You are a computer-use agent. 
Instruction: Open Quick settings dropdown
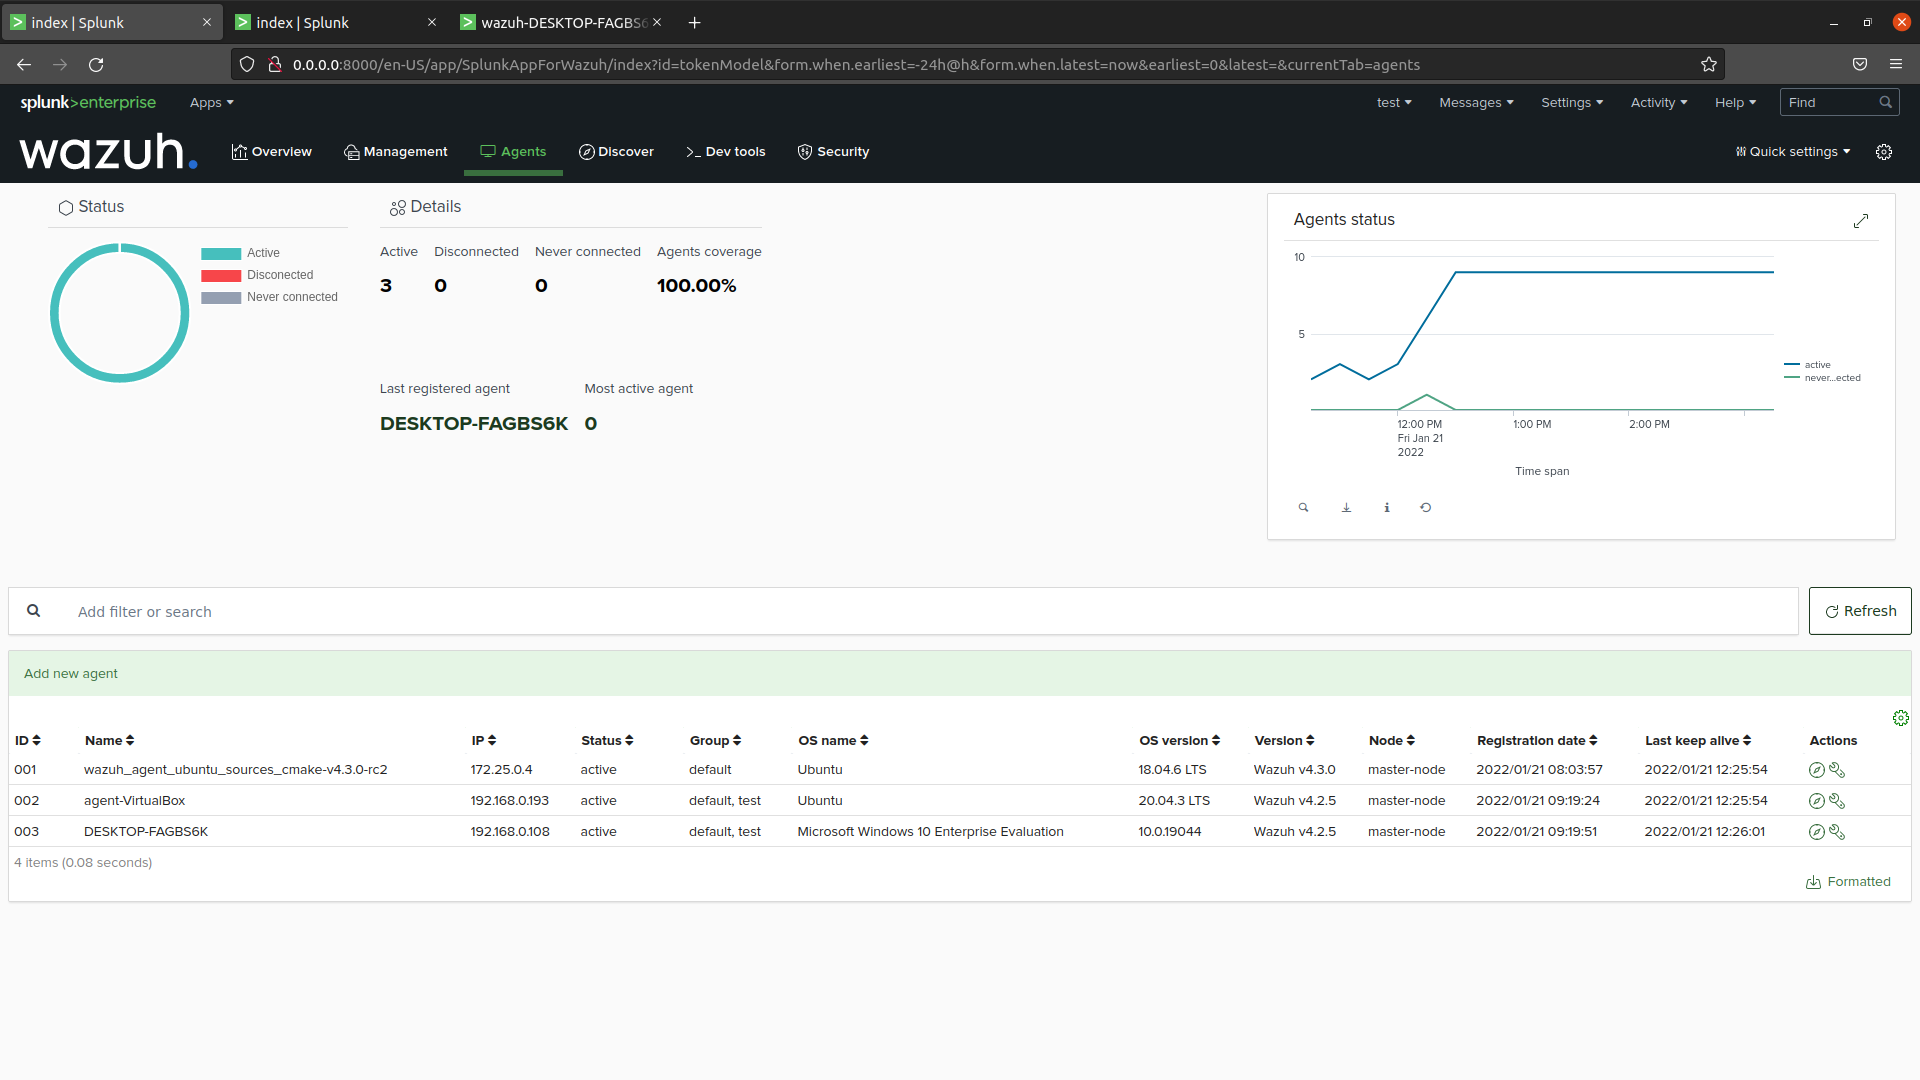click(x=1793, y=152)
